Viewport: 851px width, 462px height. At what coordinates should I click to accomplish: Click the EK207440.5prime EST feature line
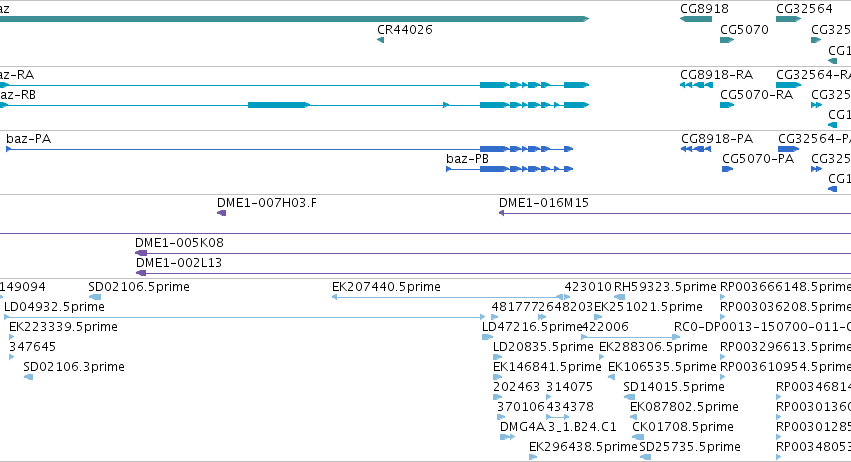coord(450,297)
